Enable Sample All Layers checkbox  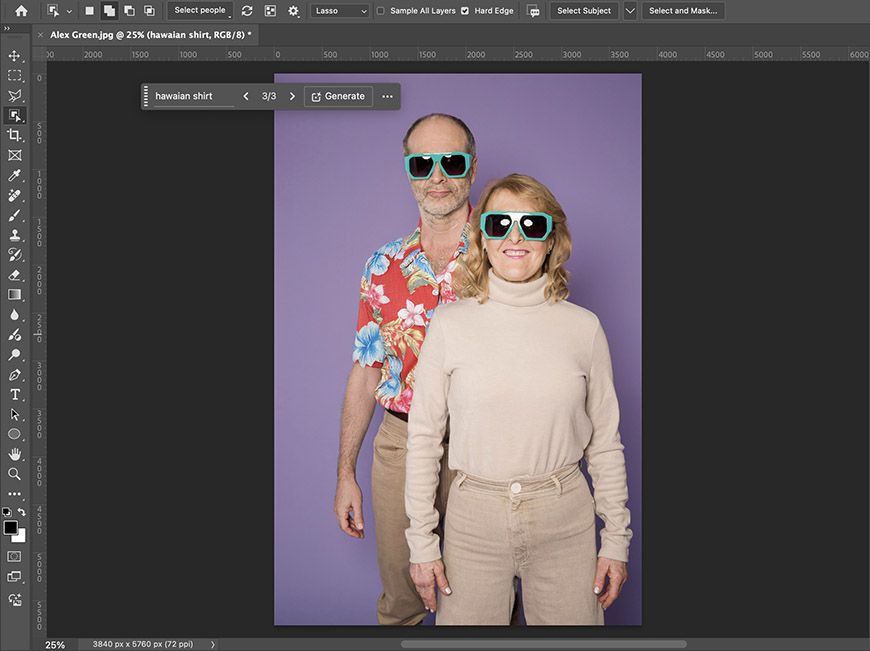(381, 11)
